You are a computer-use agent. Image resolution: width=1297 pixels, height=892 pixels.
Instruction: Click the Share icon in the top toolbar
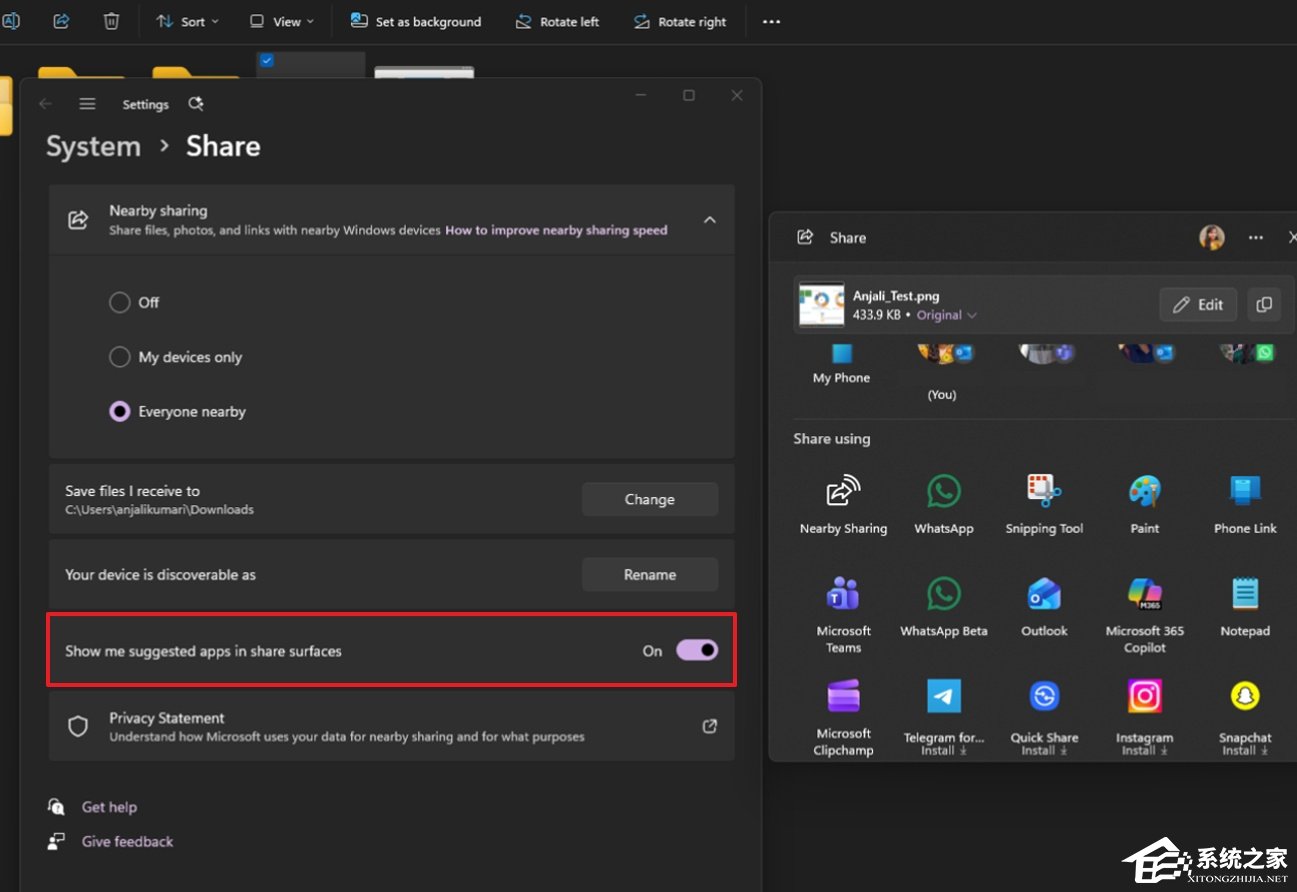pyautogui.click(x=61, y=21)
